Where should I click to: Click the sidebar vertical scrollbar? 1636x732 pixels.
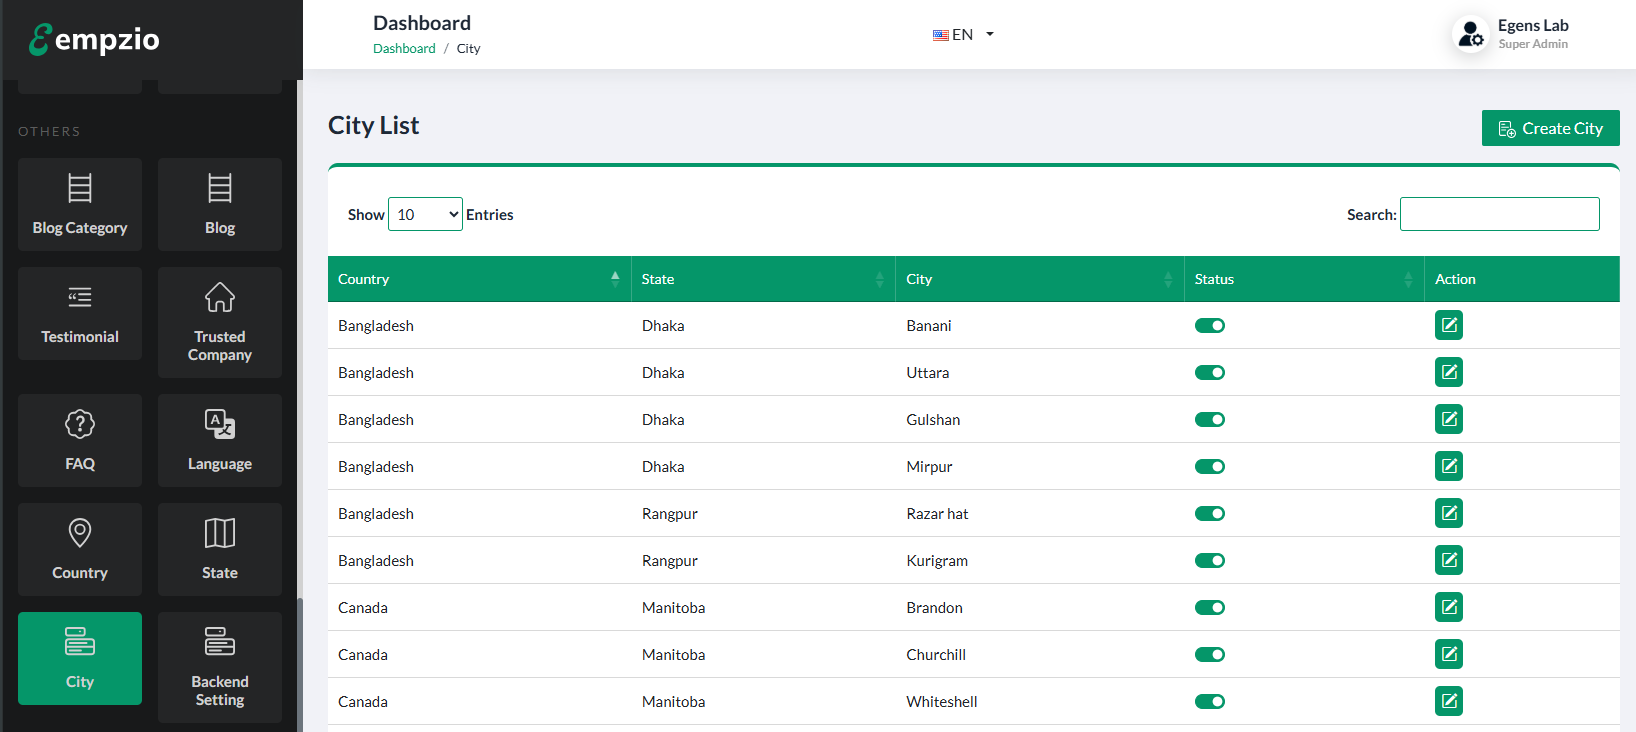(x=299, y=660)
